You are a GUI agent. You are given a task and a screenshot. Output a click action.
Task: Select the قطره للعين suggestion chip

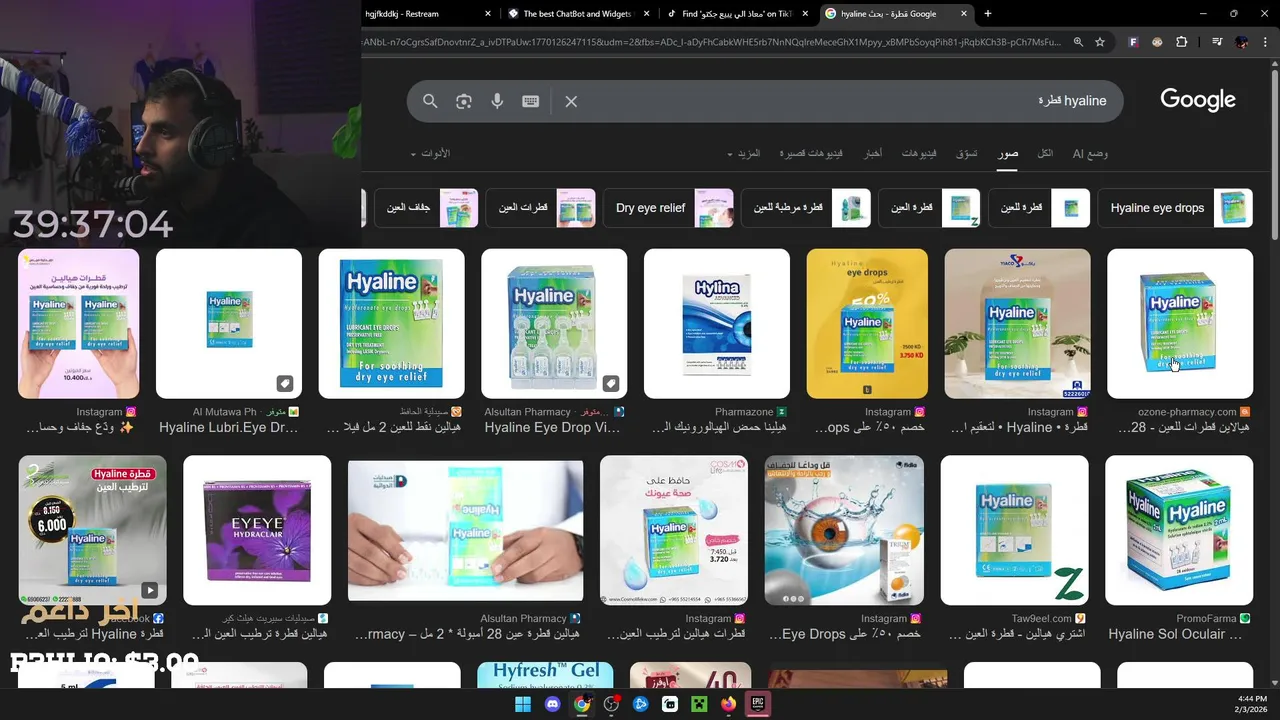coord(1039,208)
